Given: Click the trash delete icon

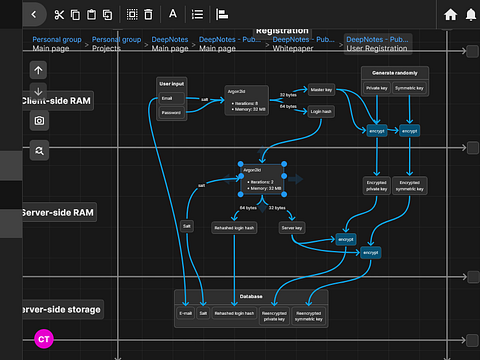Looking at the screenshot, I should (148, 15).
